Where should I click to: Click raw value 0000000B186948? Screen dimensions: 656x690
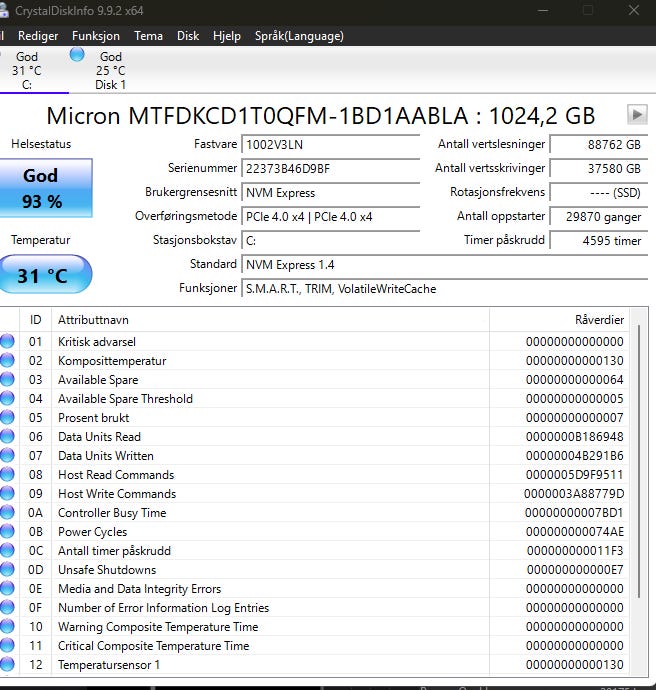[575, 437]
